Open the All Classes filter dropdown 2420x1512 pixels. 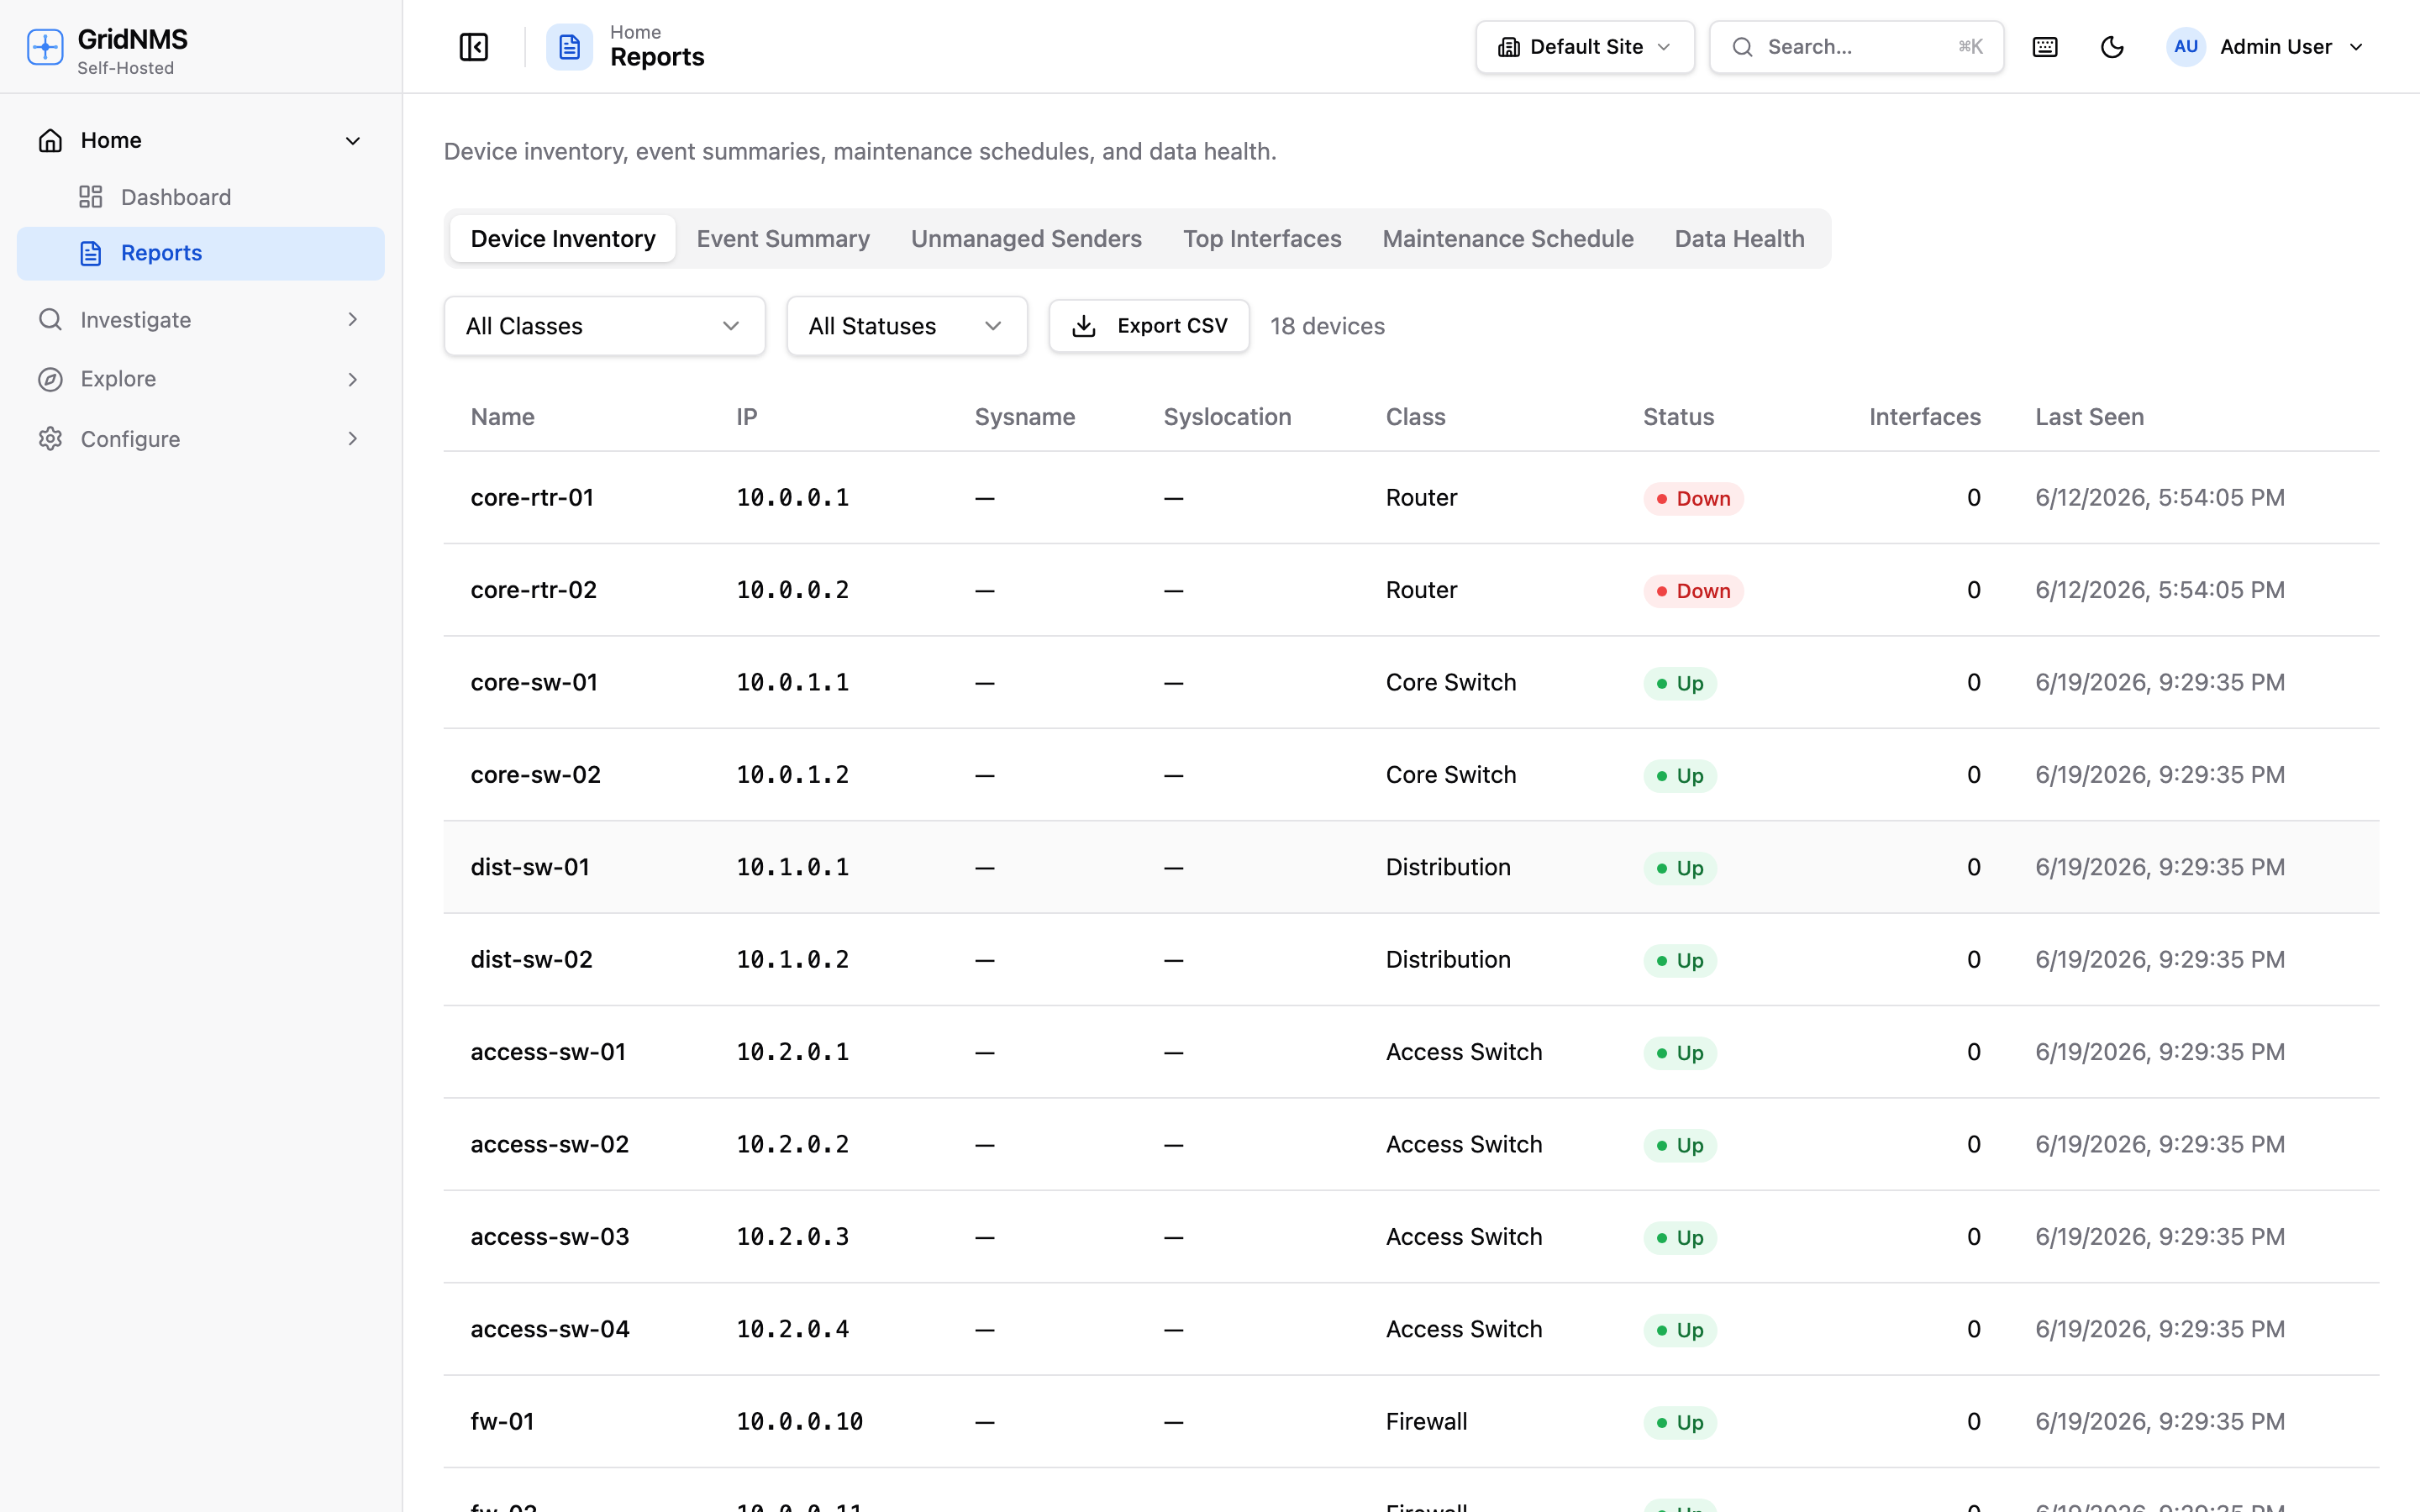tap(605, 326)
